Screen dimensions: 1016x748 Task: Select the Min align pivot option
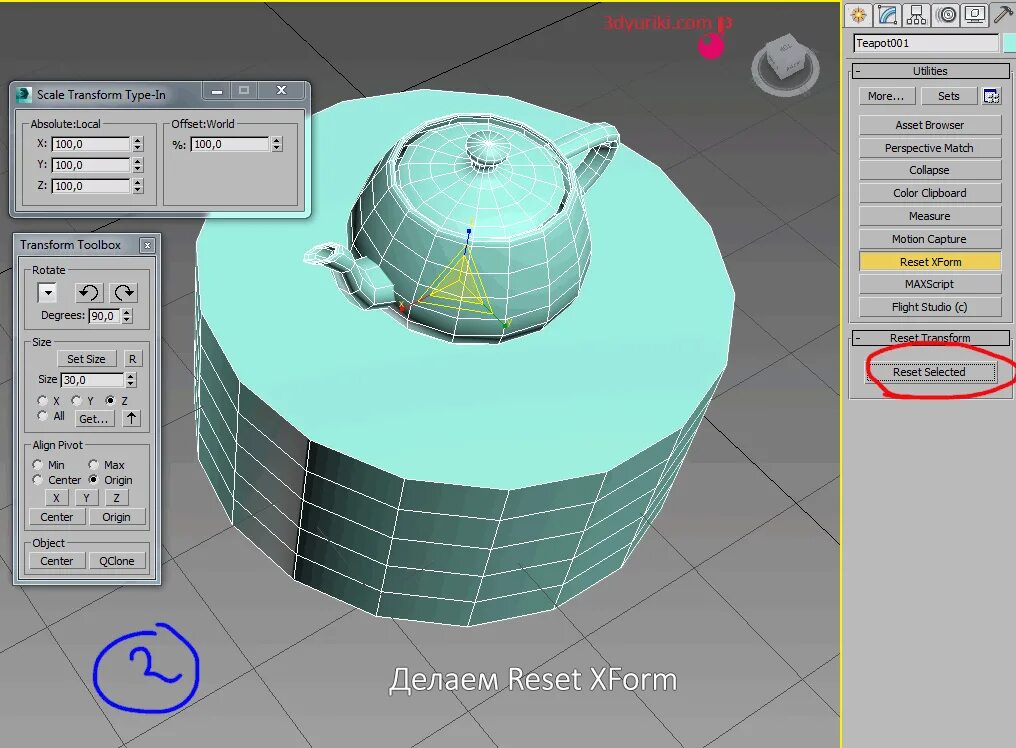(x=38, y=465)
